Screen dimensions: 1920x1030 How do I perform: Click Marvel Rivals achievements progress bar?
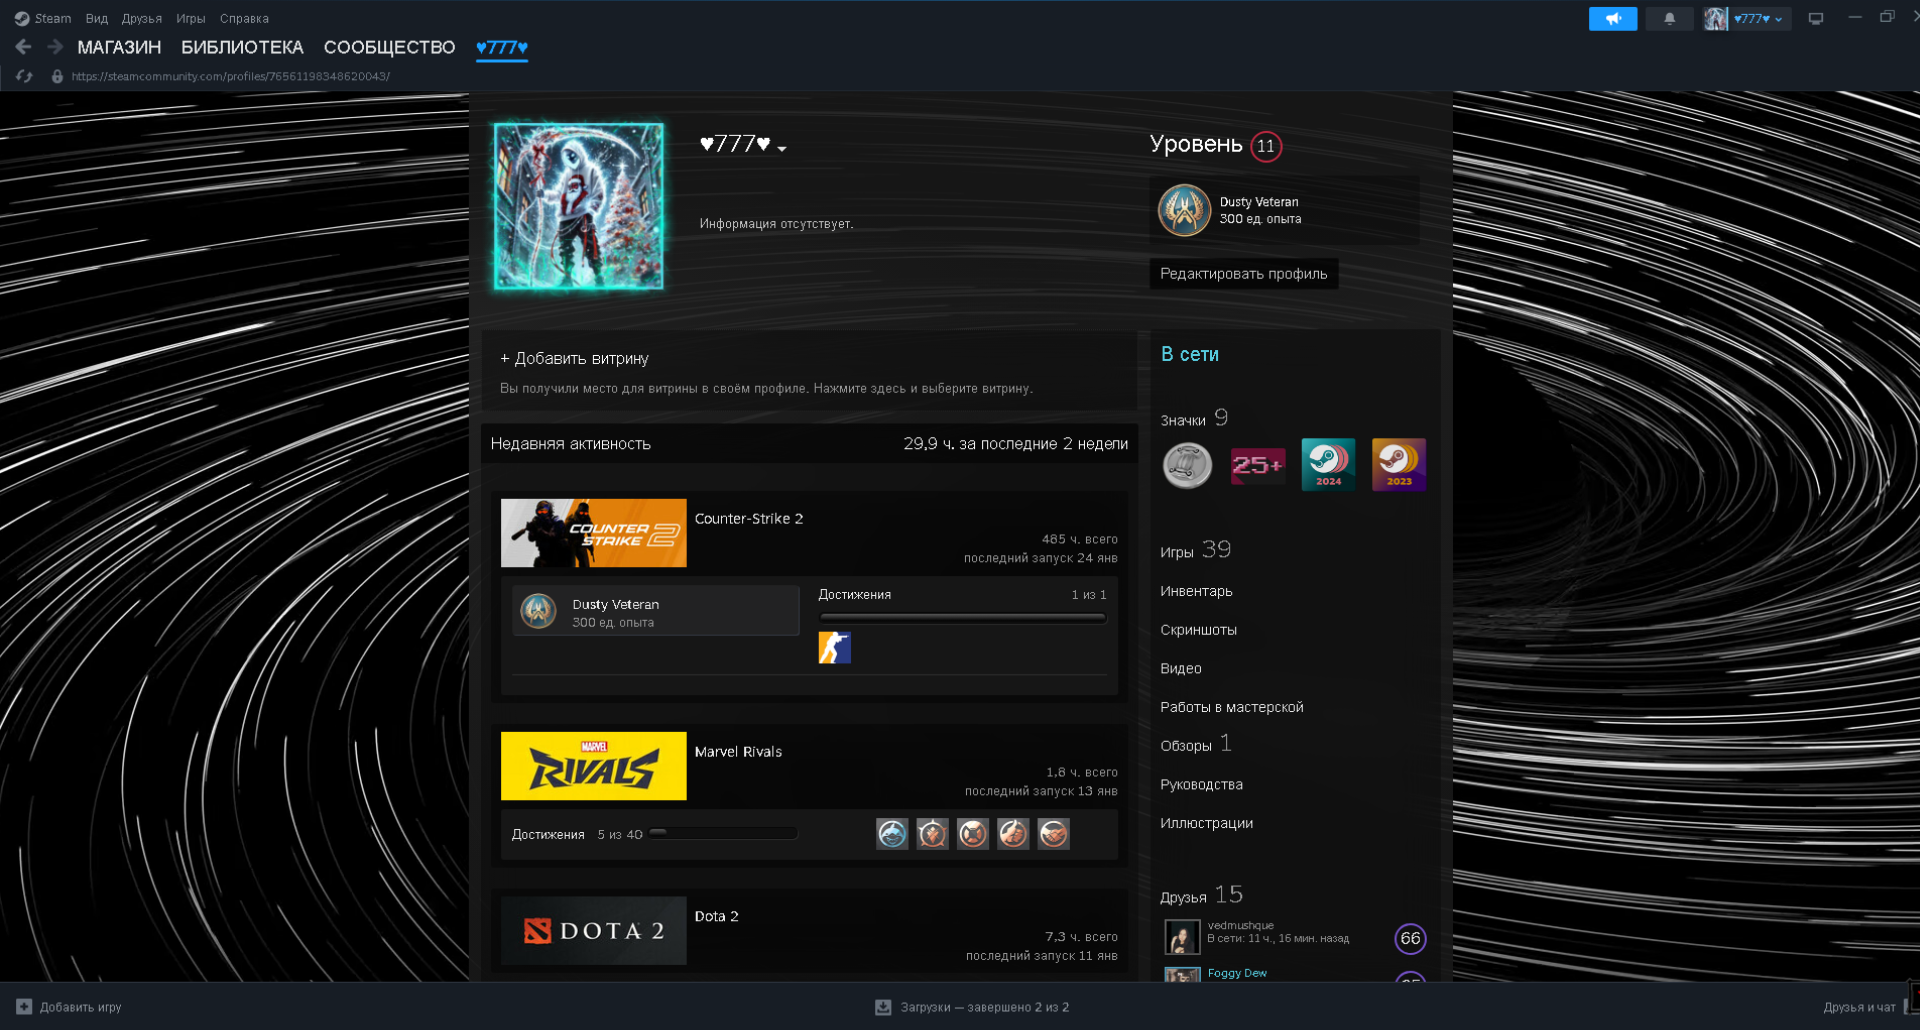[723, 833]
